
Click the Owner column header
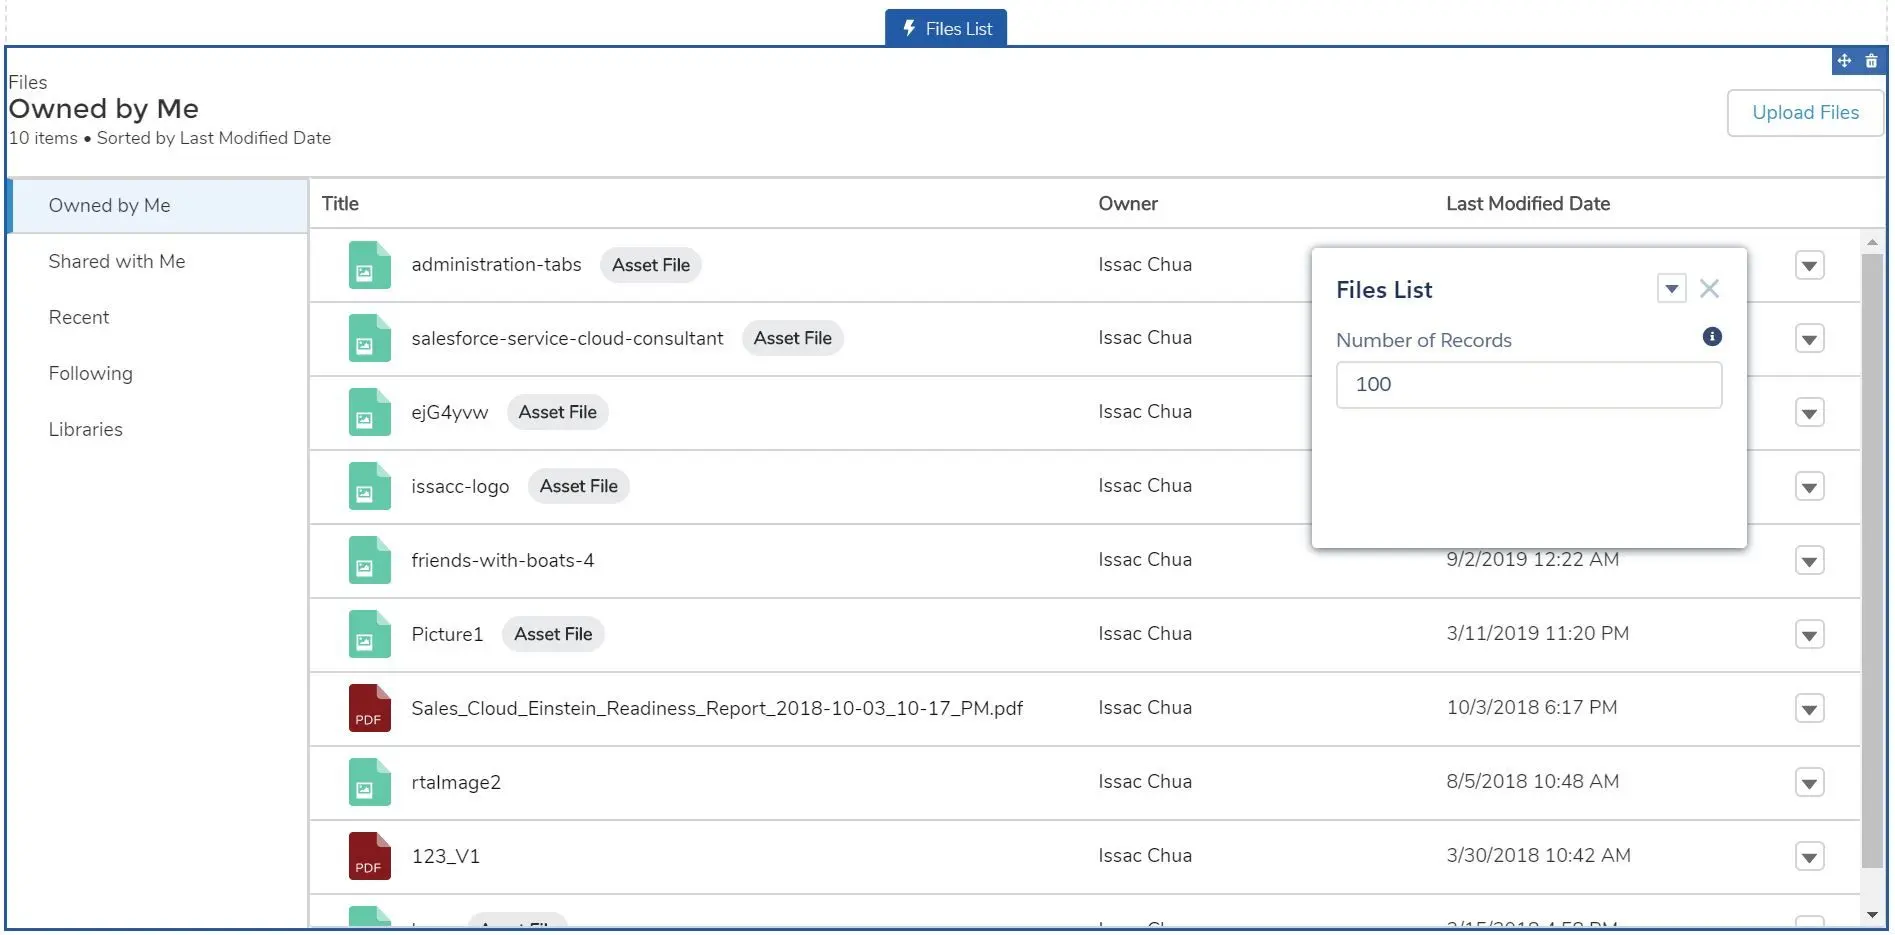click(x=1128, y=204)
